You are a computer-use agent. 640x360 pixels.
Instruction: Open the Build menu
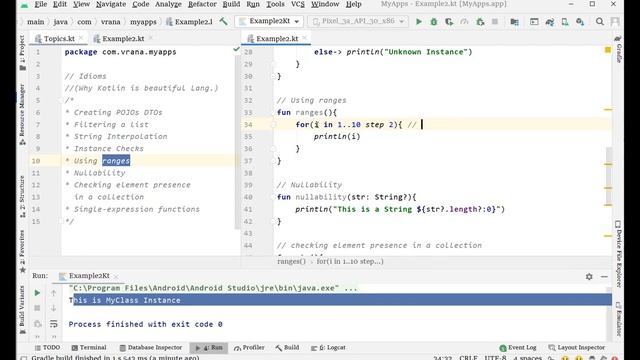point(231,4)
